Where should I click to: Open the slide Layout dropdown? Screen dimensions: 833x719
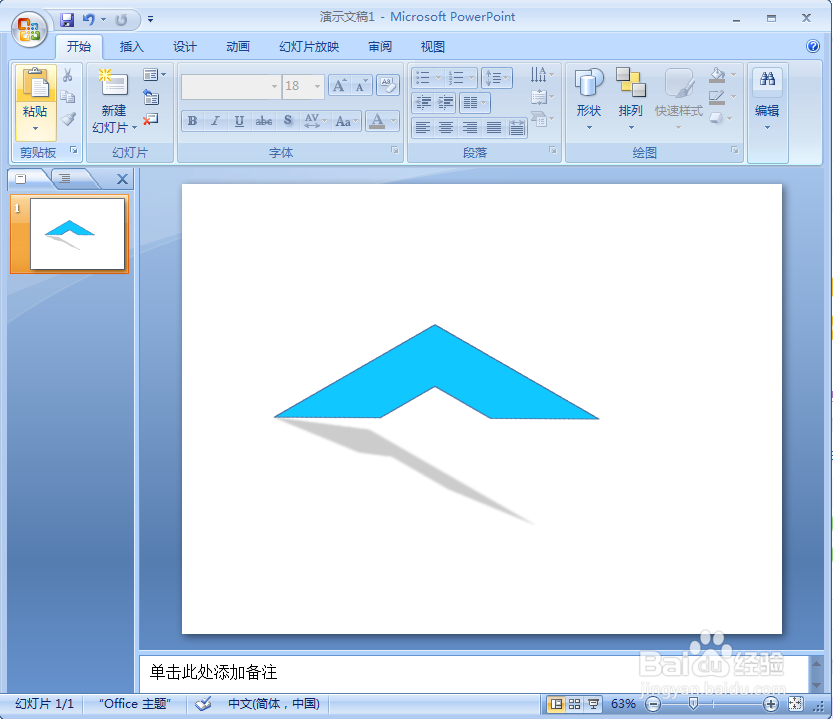coord(154,75)
